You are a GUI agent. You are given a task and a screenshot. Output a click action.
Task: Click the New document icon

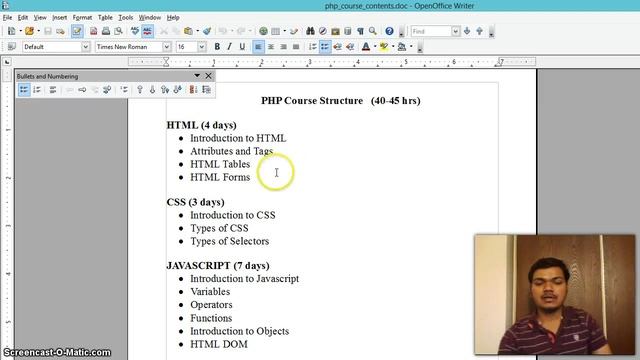[x=11, y=31]
